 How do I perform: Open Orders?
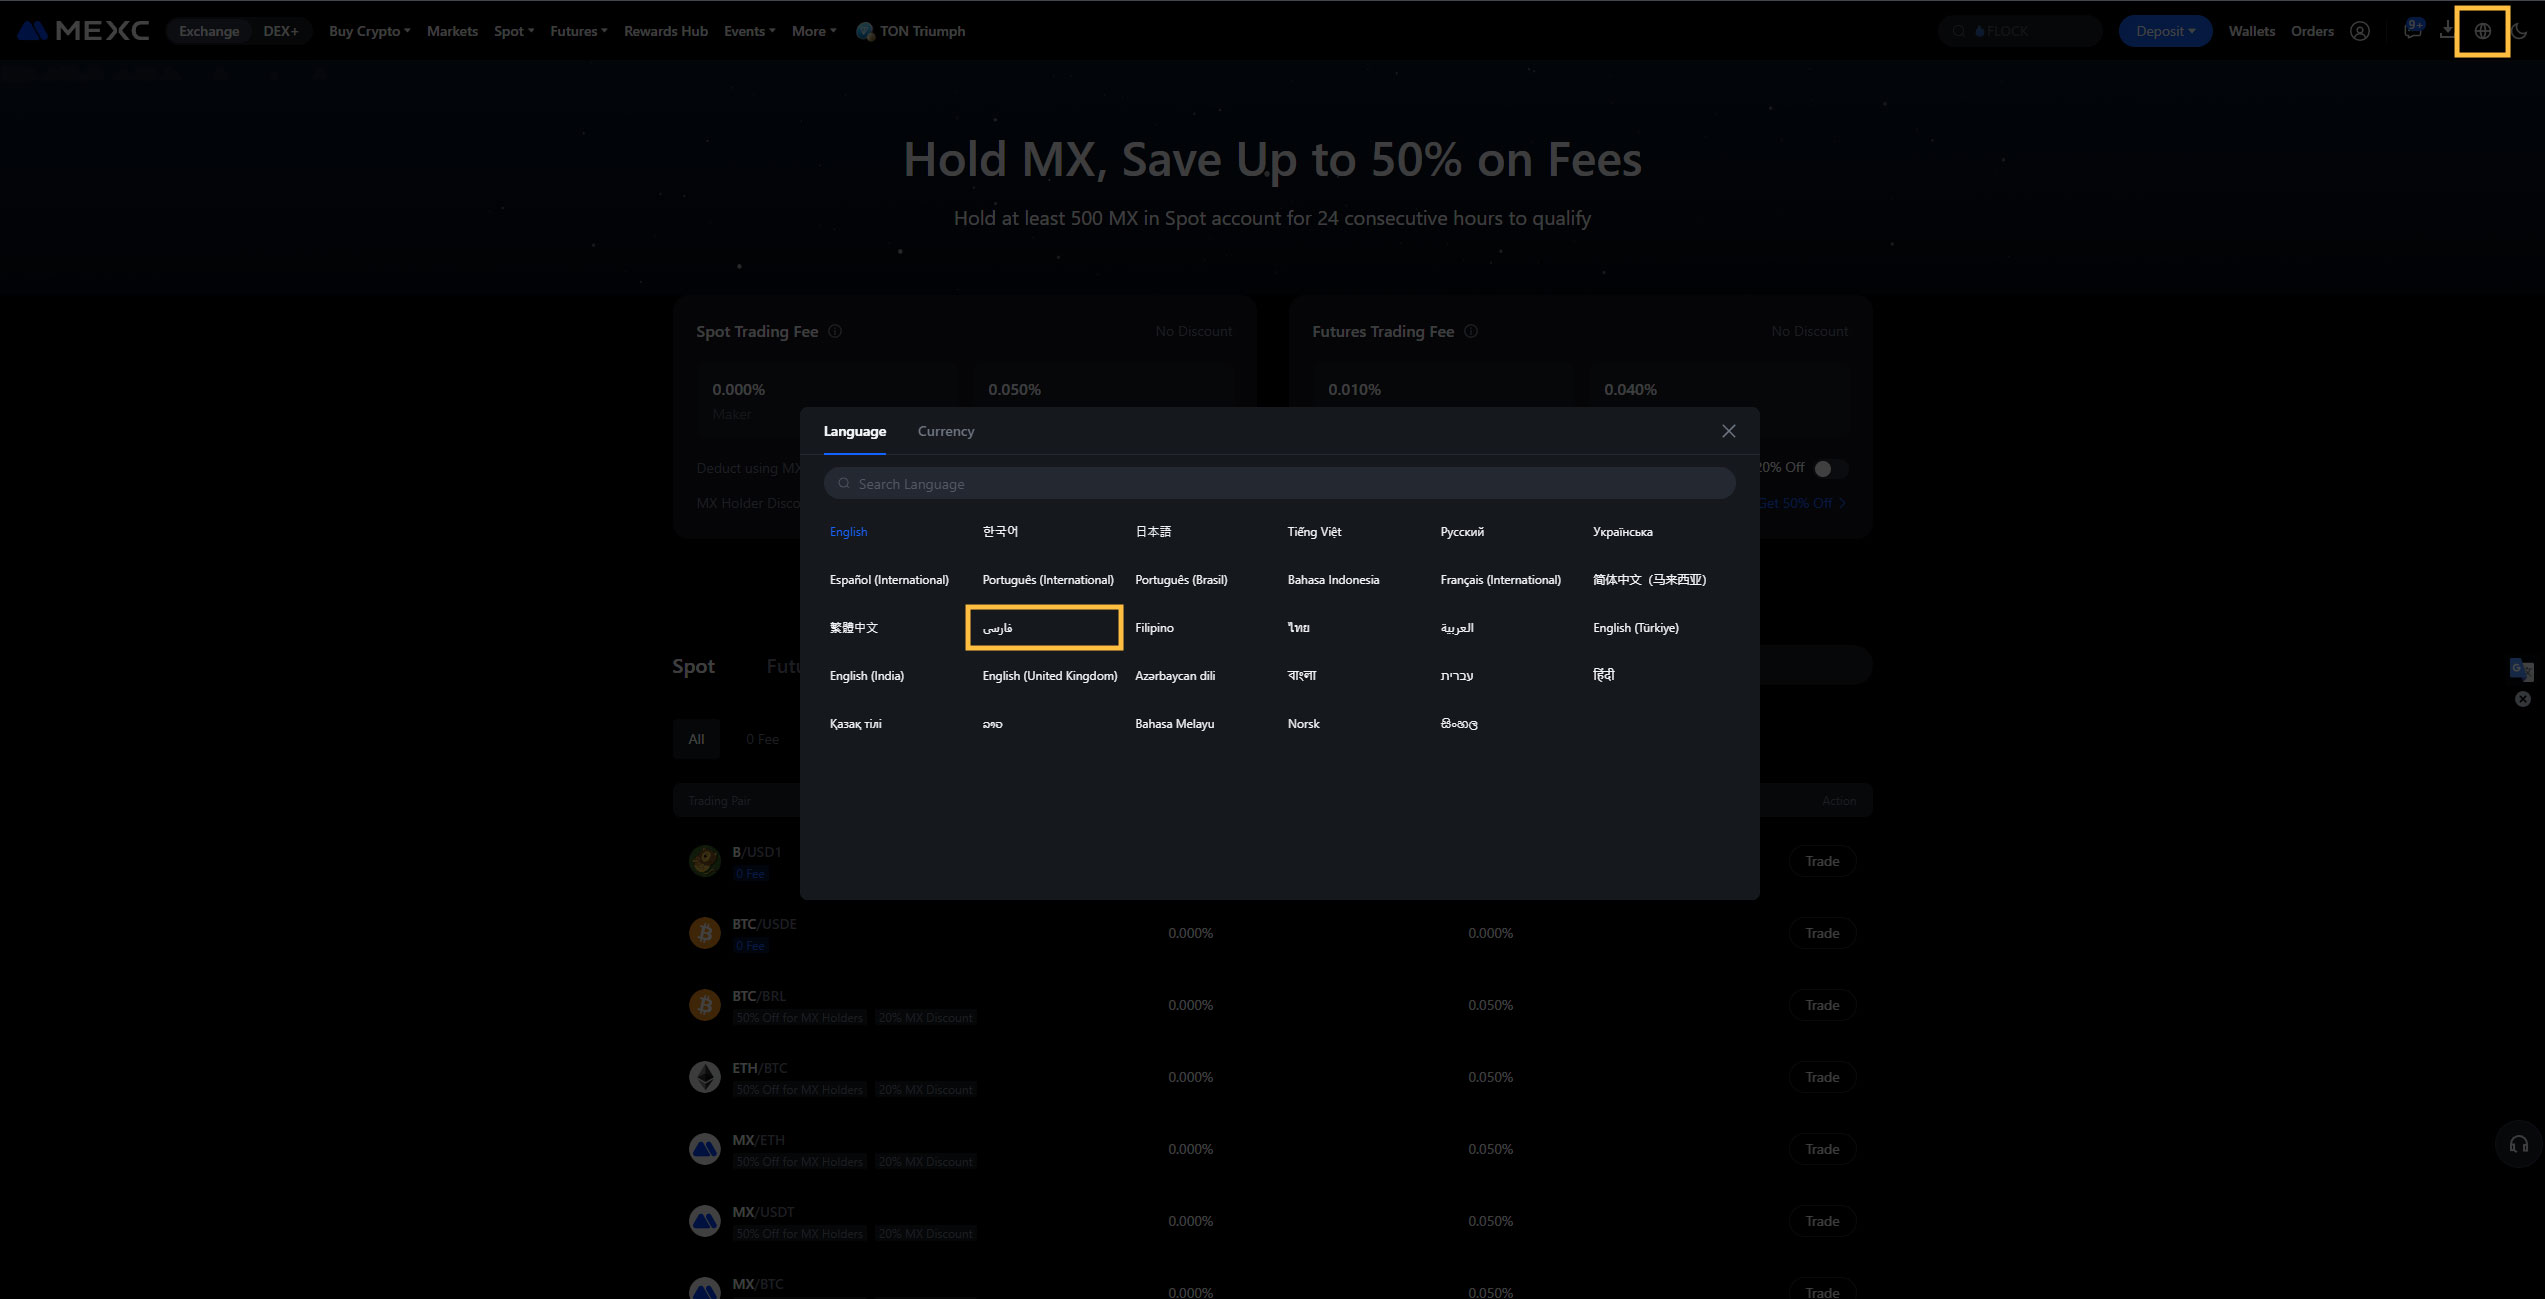(2312, 31)
